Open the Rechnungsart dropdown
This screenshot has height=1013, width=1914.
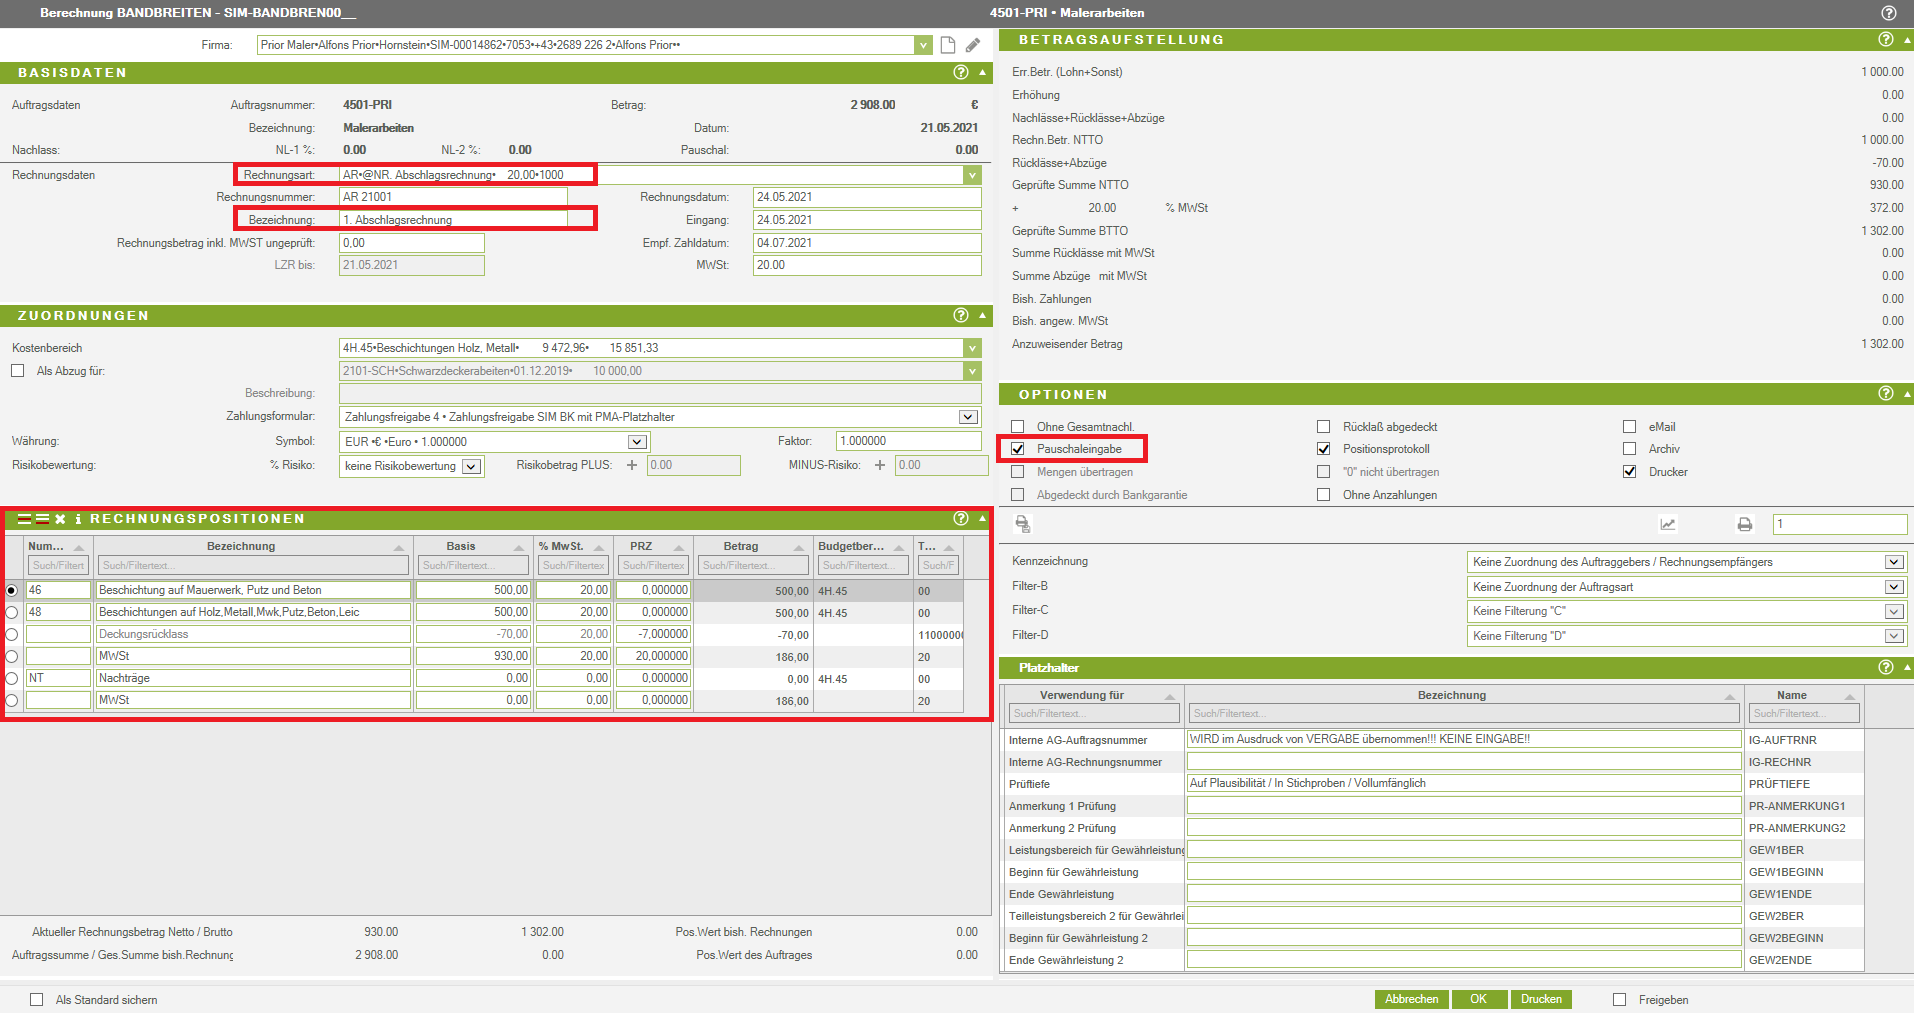(x=971, y=175)
